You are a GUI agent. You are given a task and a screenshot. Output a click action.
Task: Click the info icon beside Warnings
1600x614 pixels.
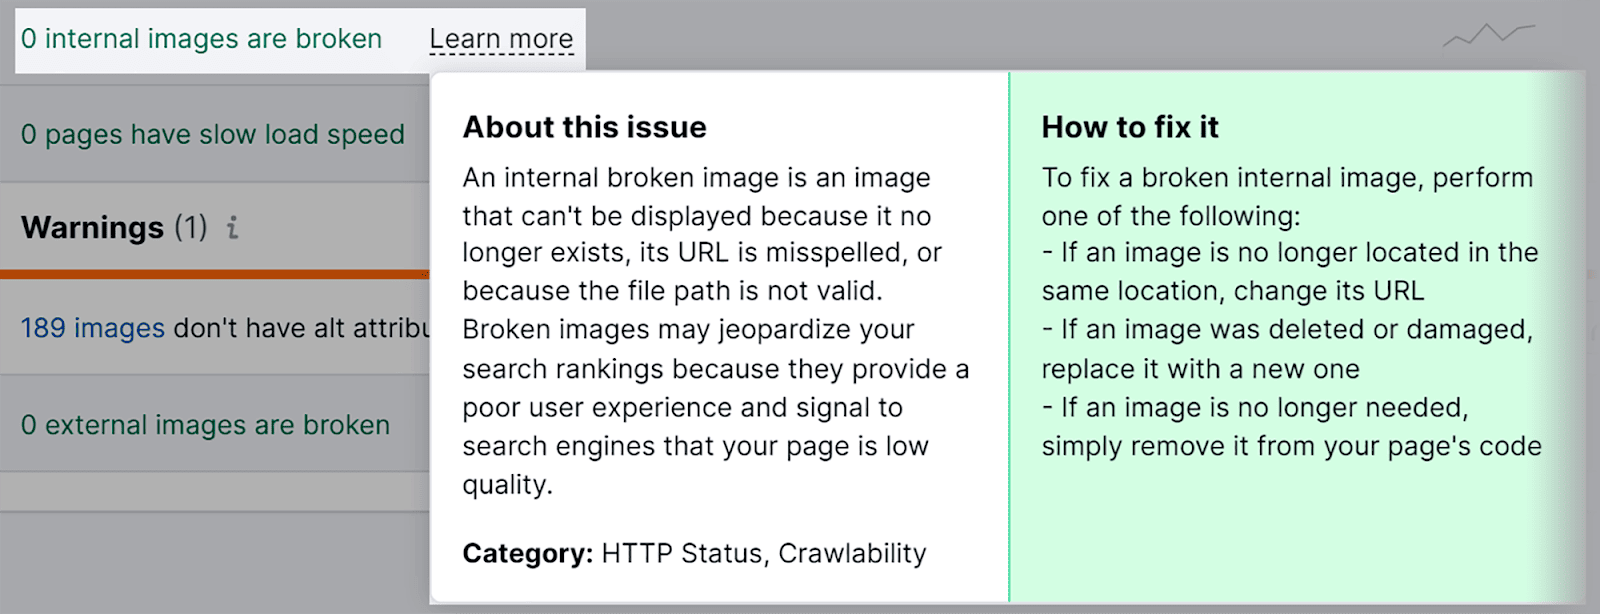pyautogui.click(x=232, y=228)
